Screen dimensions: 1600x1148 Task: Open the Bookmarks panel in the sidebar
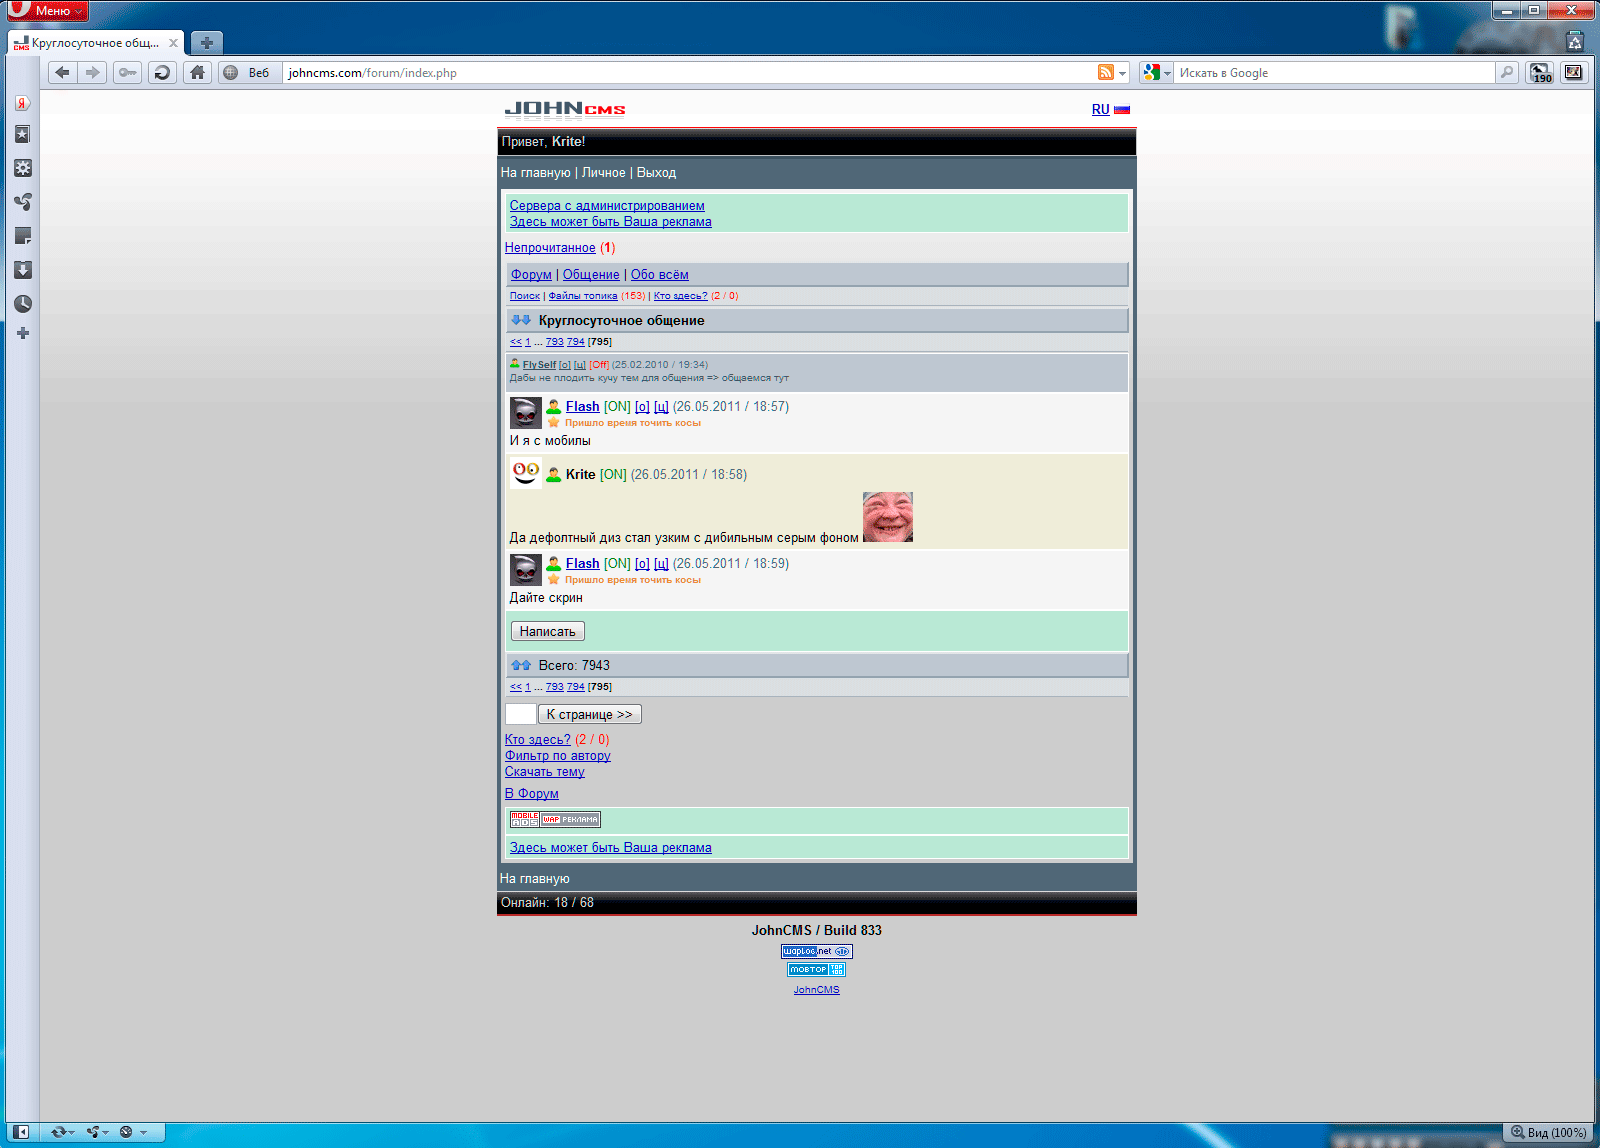[x=22, y=134]
